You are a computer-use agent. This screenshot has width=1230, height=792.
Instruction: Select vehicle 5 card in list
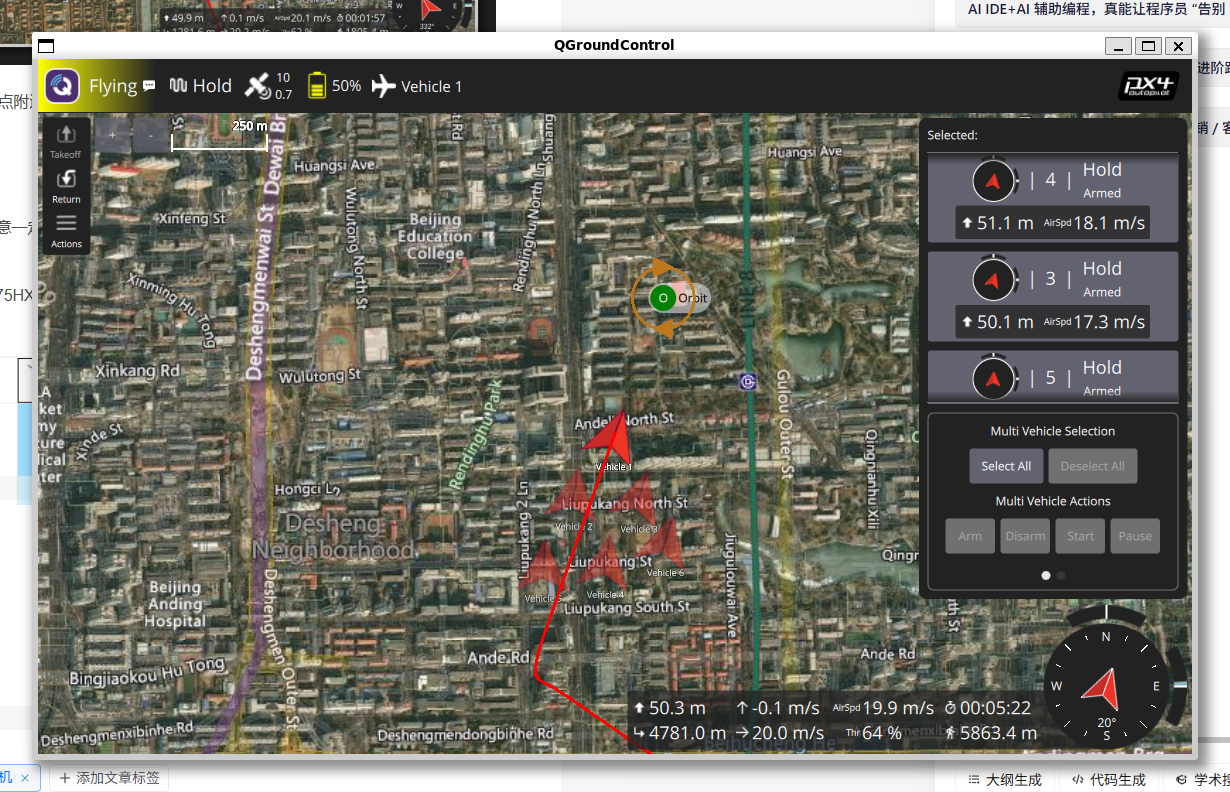[x=1052, y=376]
